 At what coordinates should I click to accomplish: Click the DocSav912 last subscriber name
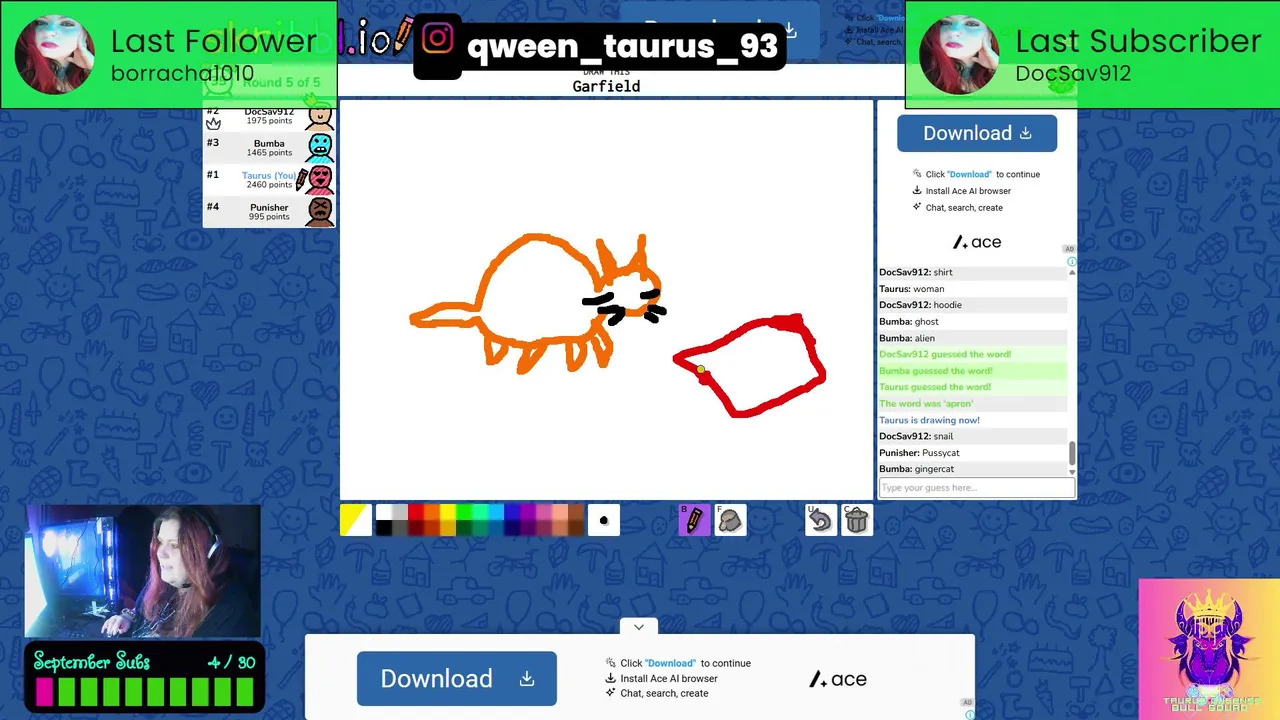1073,73
